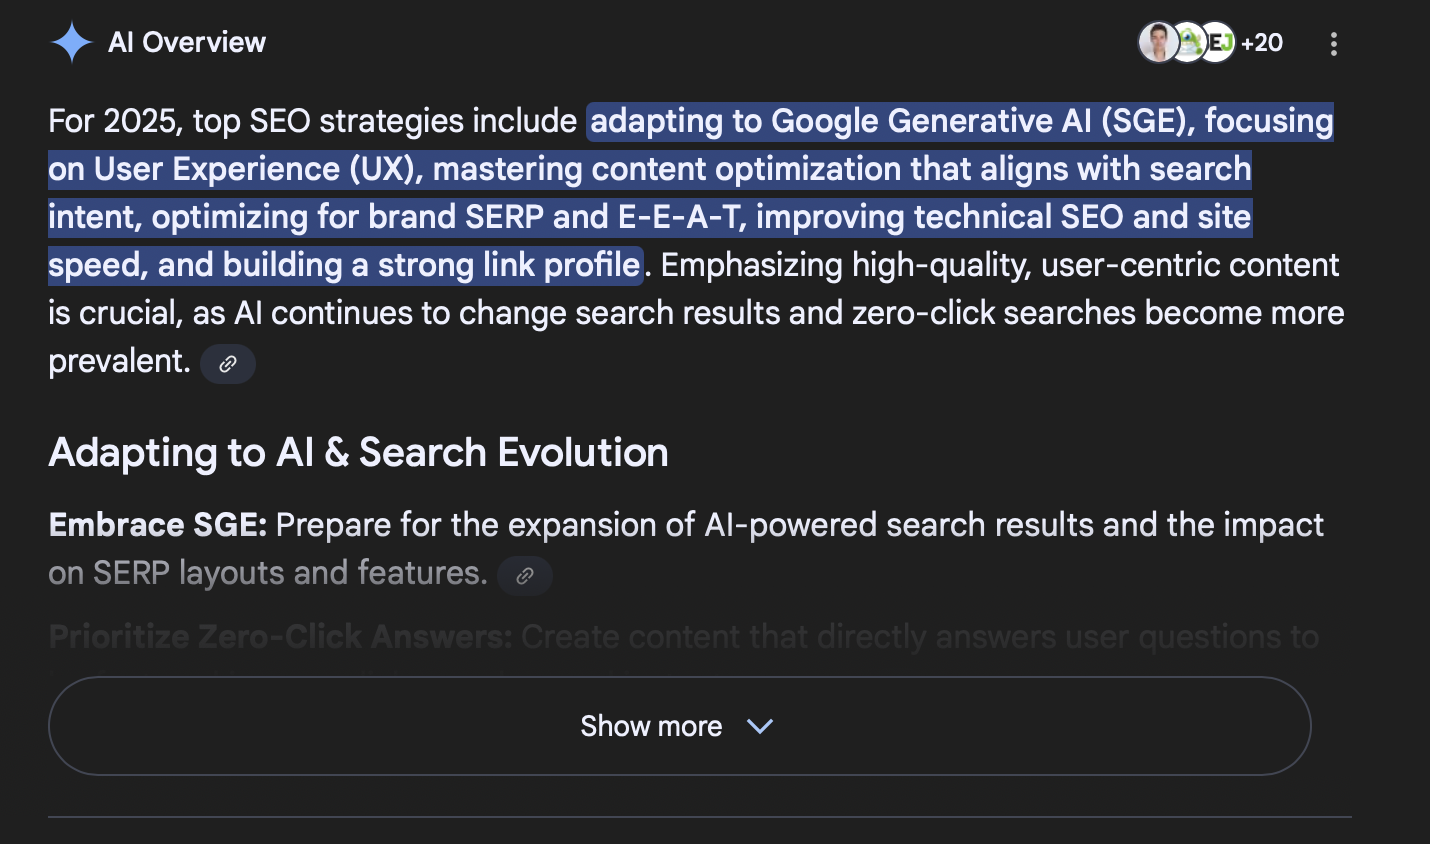Click the EJ source avatar
The height and width of the screenshot is (844, 1430).
[x=1219, y=43]
